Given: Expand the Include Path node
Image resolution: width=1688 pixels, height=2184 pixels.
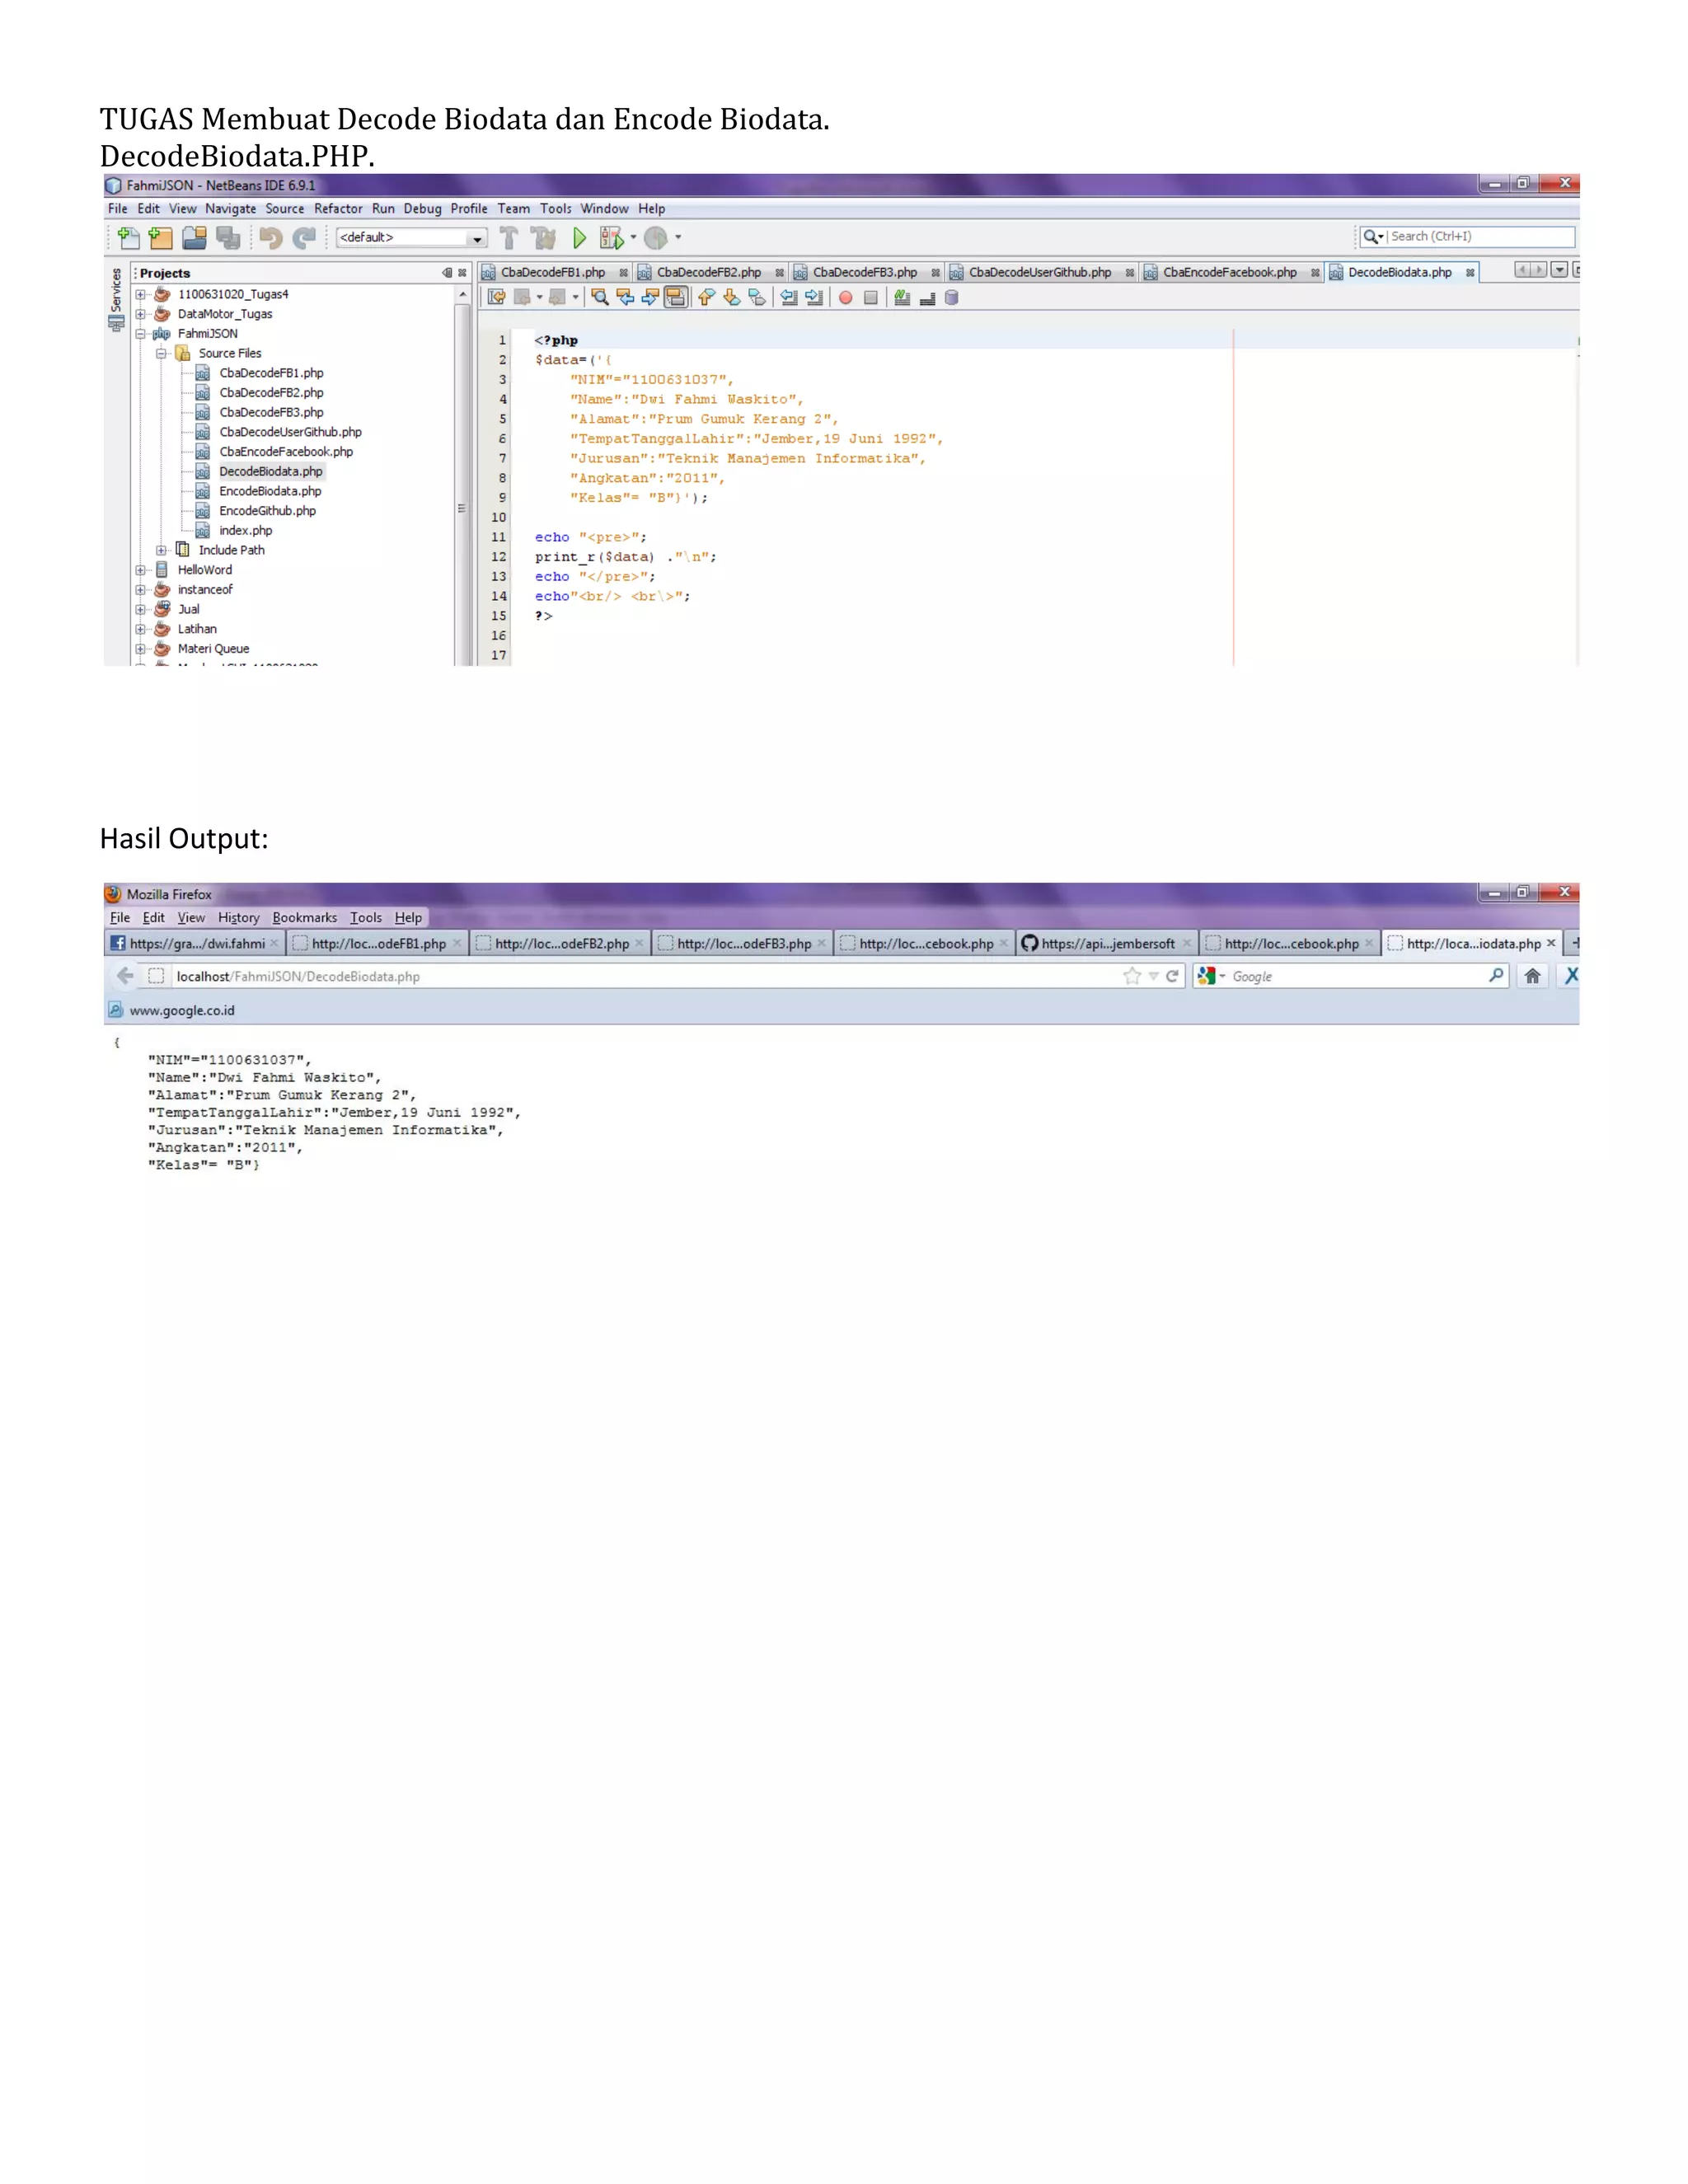Looking at the screenshot, I should [x=161, y=550].
